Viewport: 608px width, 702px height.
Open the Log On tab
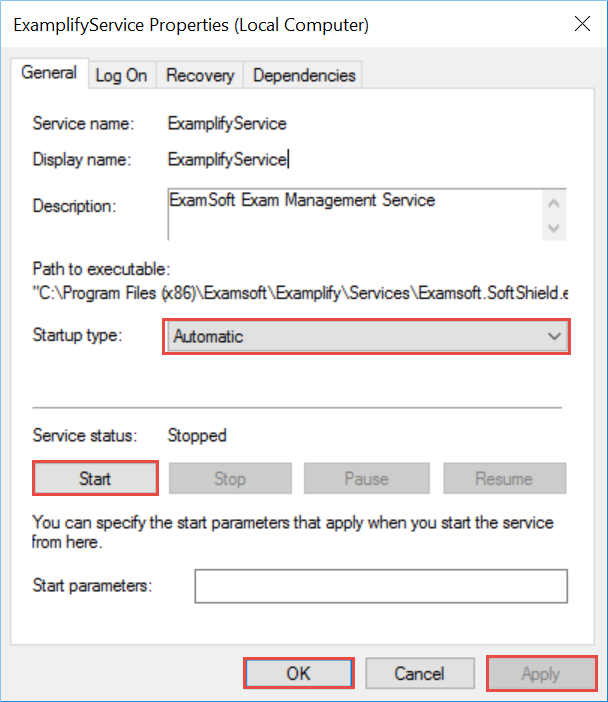(121, 75)
